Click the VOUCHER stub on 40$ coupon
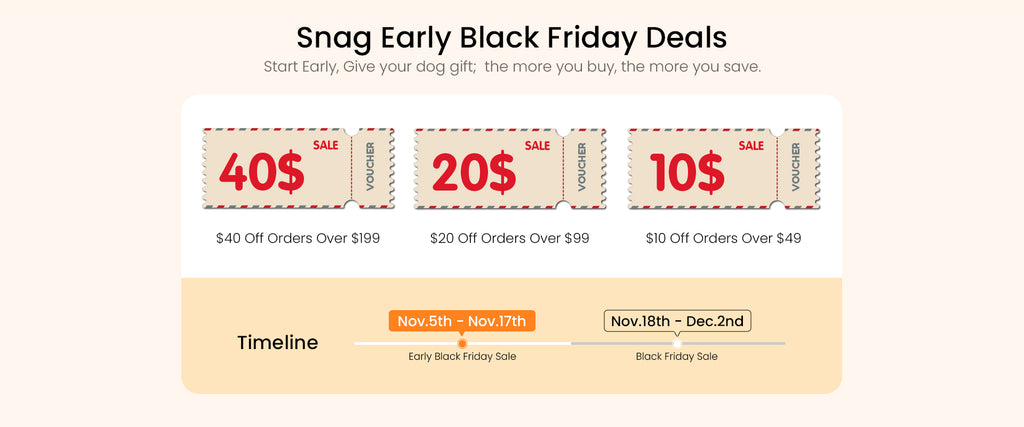Screen dimensions: 1024x427 (370, 167)
